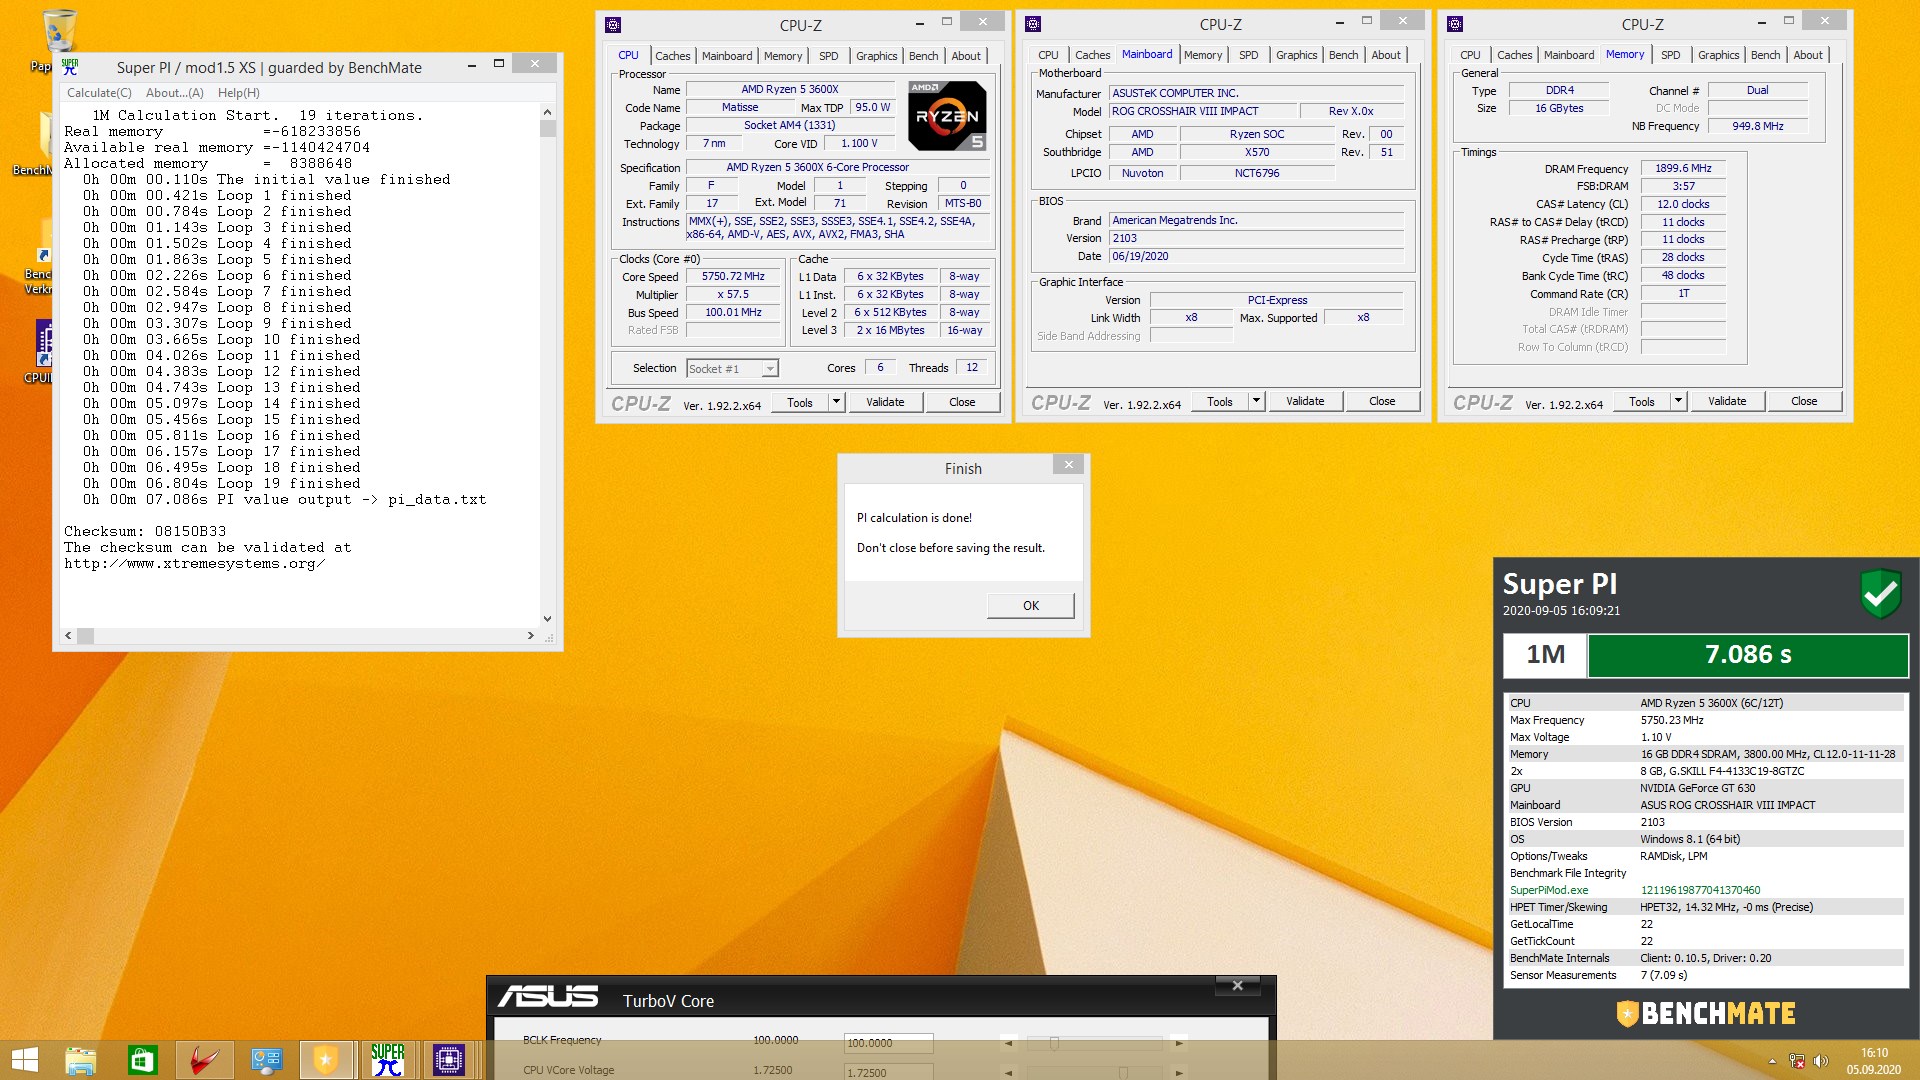This screenshot has width=1920, height=1080.
Task: Click Close button in CPU-Z CPU window
Action: click(x=962, y=402)
